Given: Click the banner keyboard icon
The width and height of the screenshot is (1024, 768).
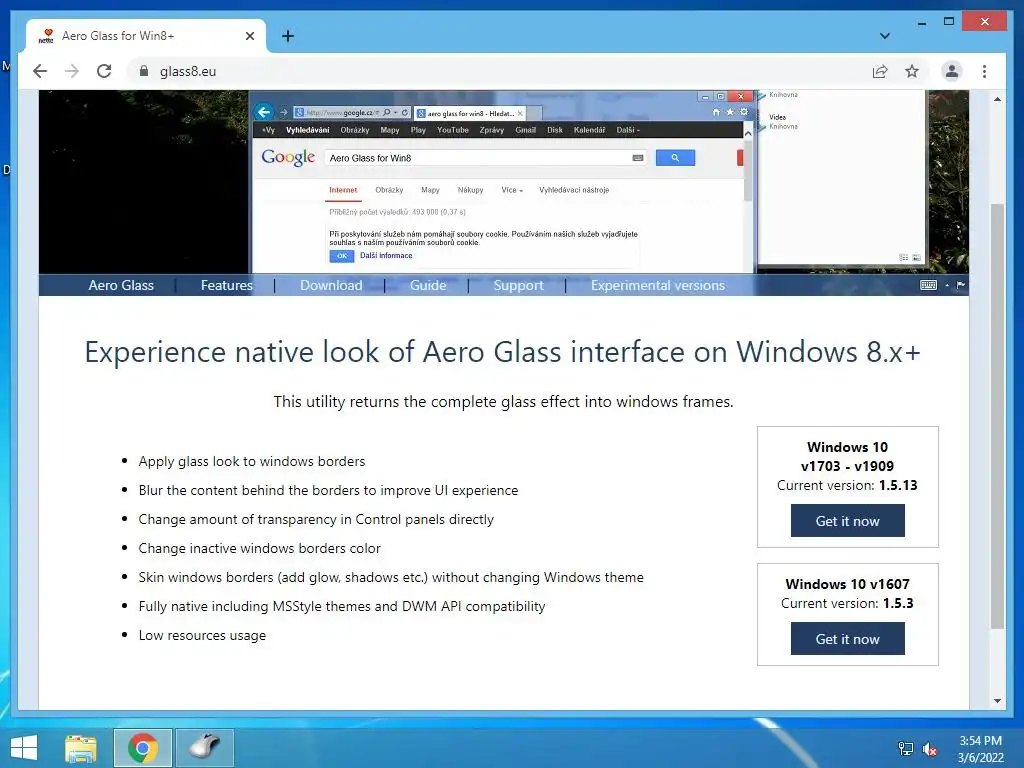Looking at the screenshot, I should tap(928, 285).
